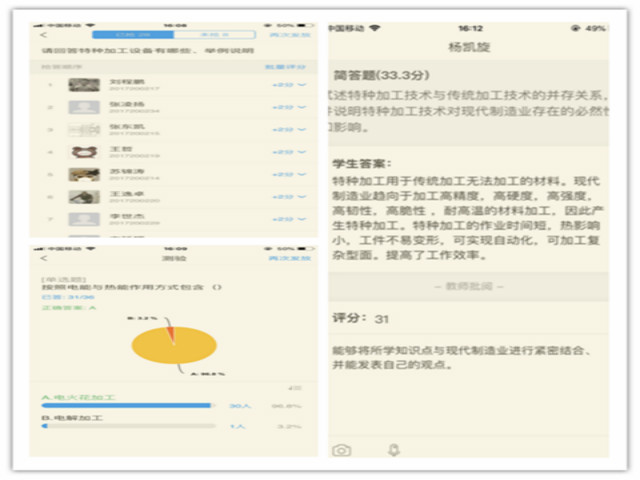Screen dimensions: 640x480
Task: Tap the progress bar for B.电解加工
Action: (x=129, y=426)
